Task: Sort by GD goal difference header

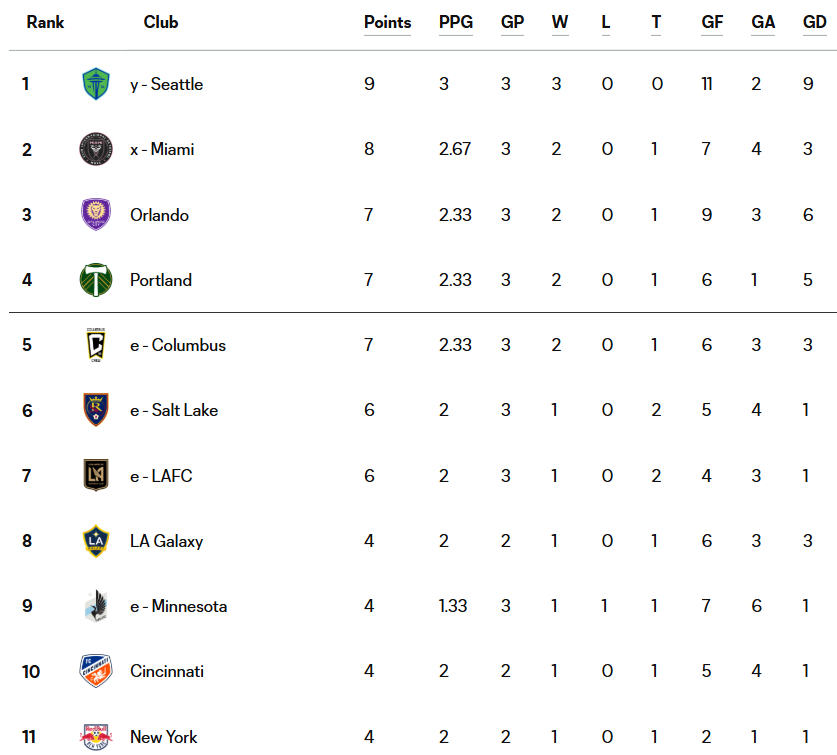Action: click(815, 22)
